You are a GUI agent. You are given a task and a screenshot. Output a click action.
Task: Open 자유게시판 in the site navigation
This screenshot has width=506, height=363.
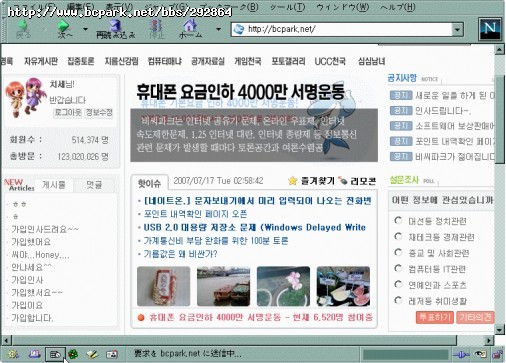41,61
